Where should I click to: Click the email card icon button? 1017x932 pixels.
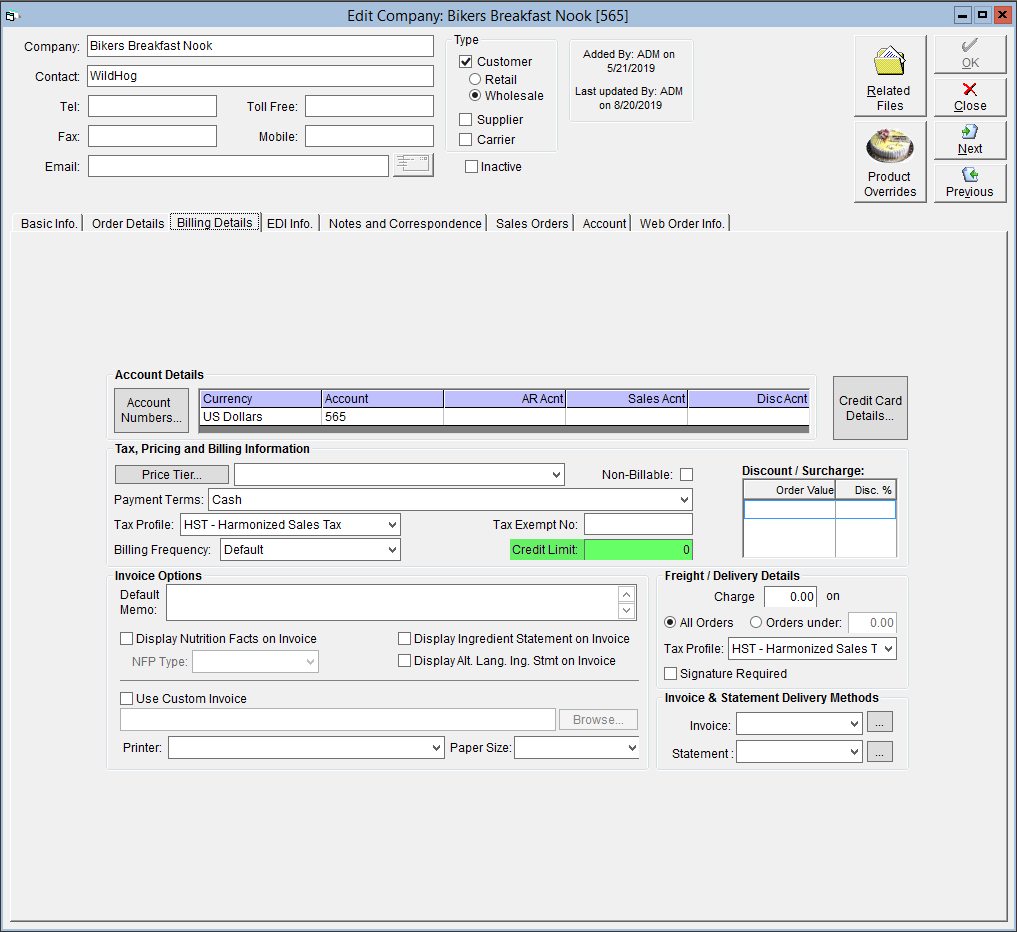pyautogui.click(x=413, y=165)
